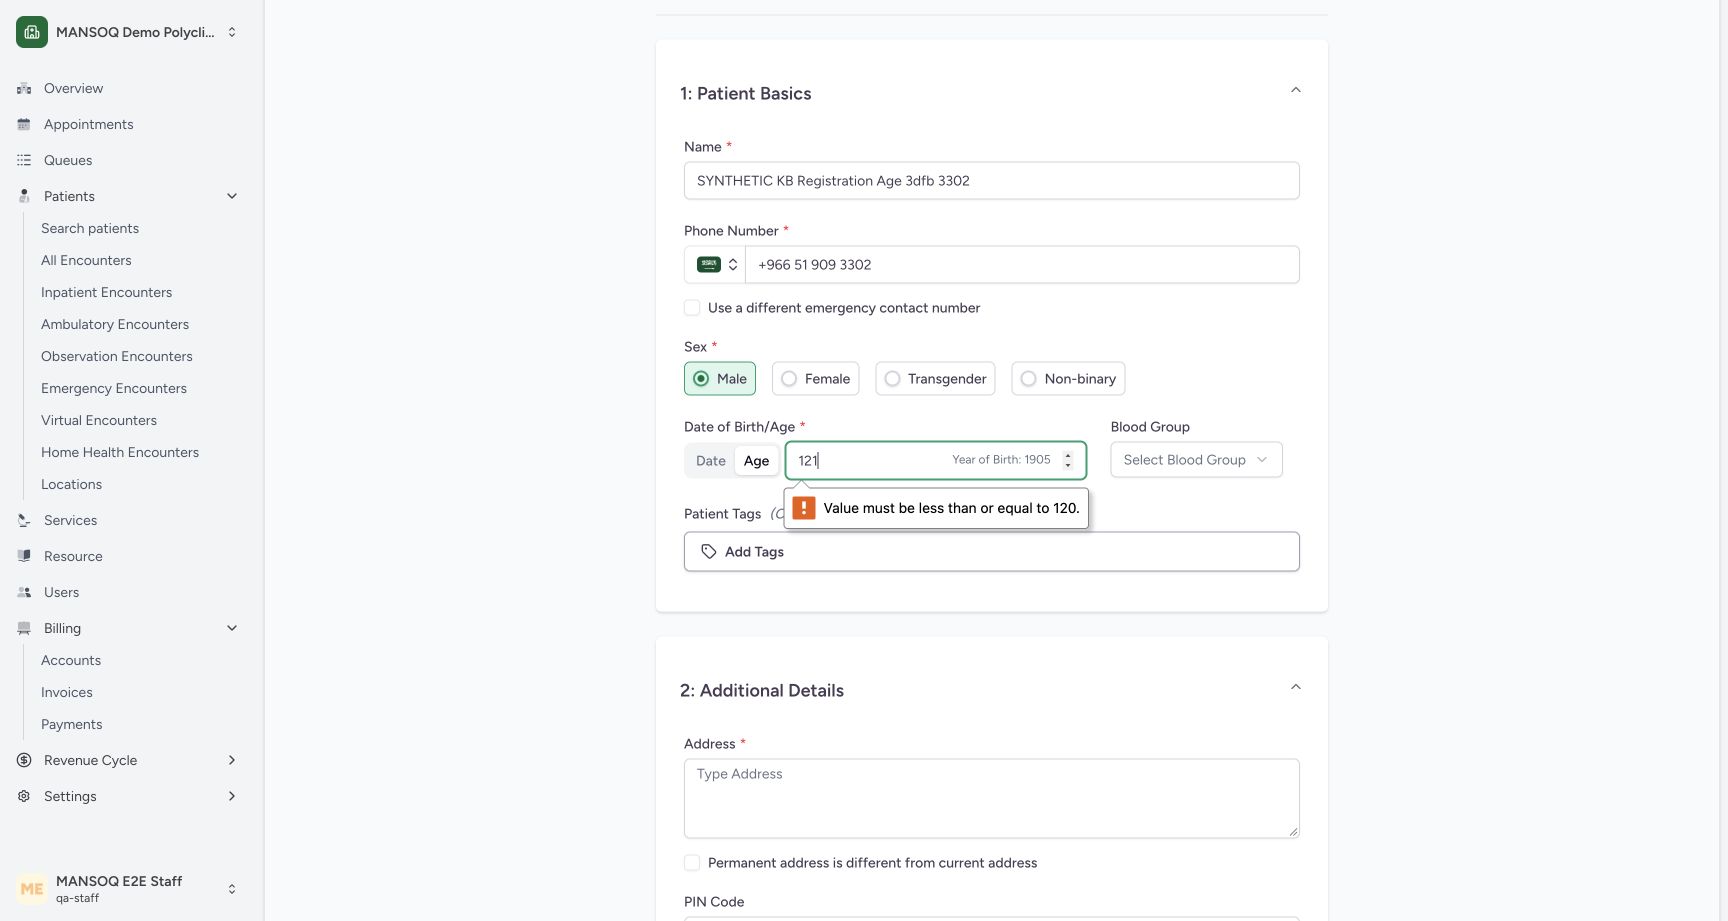This screenshot has width=1728, height=921.
Task: Open Emergency Encounters page
Action: (x=114, y=388)
